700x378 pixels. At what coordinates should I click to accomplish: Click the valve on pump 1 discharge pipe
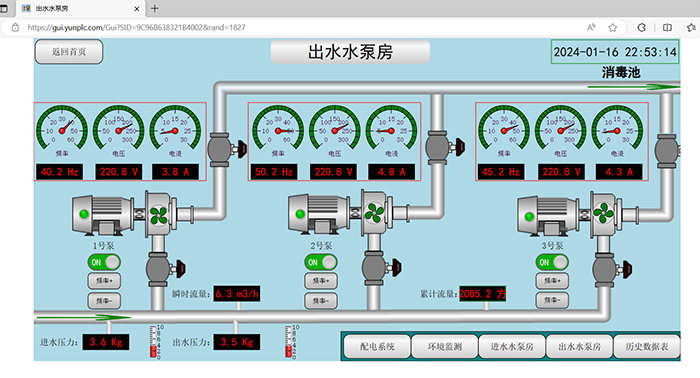pos(225,150)
